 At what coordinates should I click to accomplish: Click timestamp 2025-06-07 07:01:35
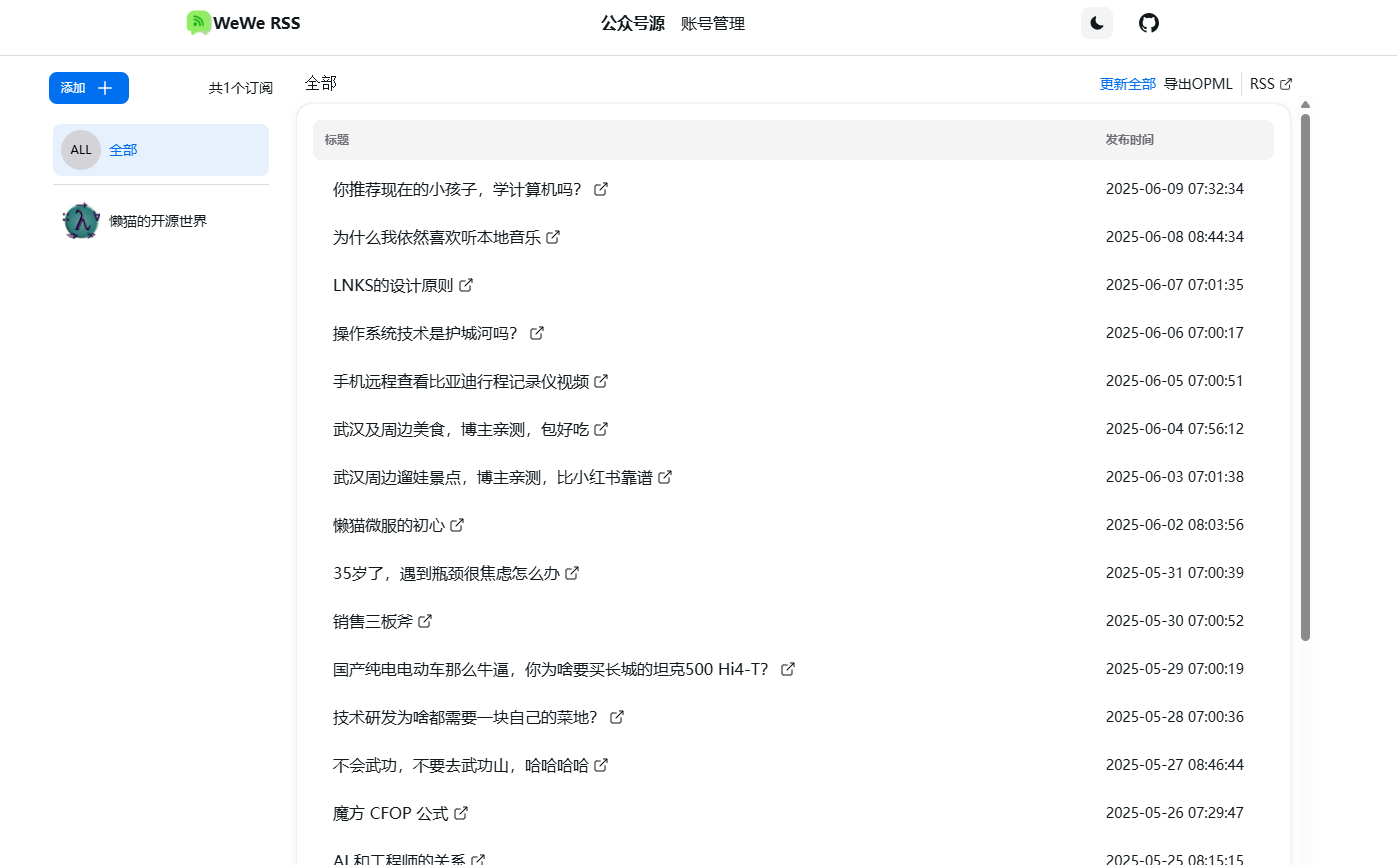1175,285
